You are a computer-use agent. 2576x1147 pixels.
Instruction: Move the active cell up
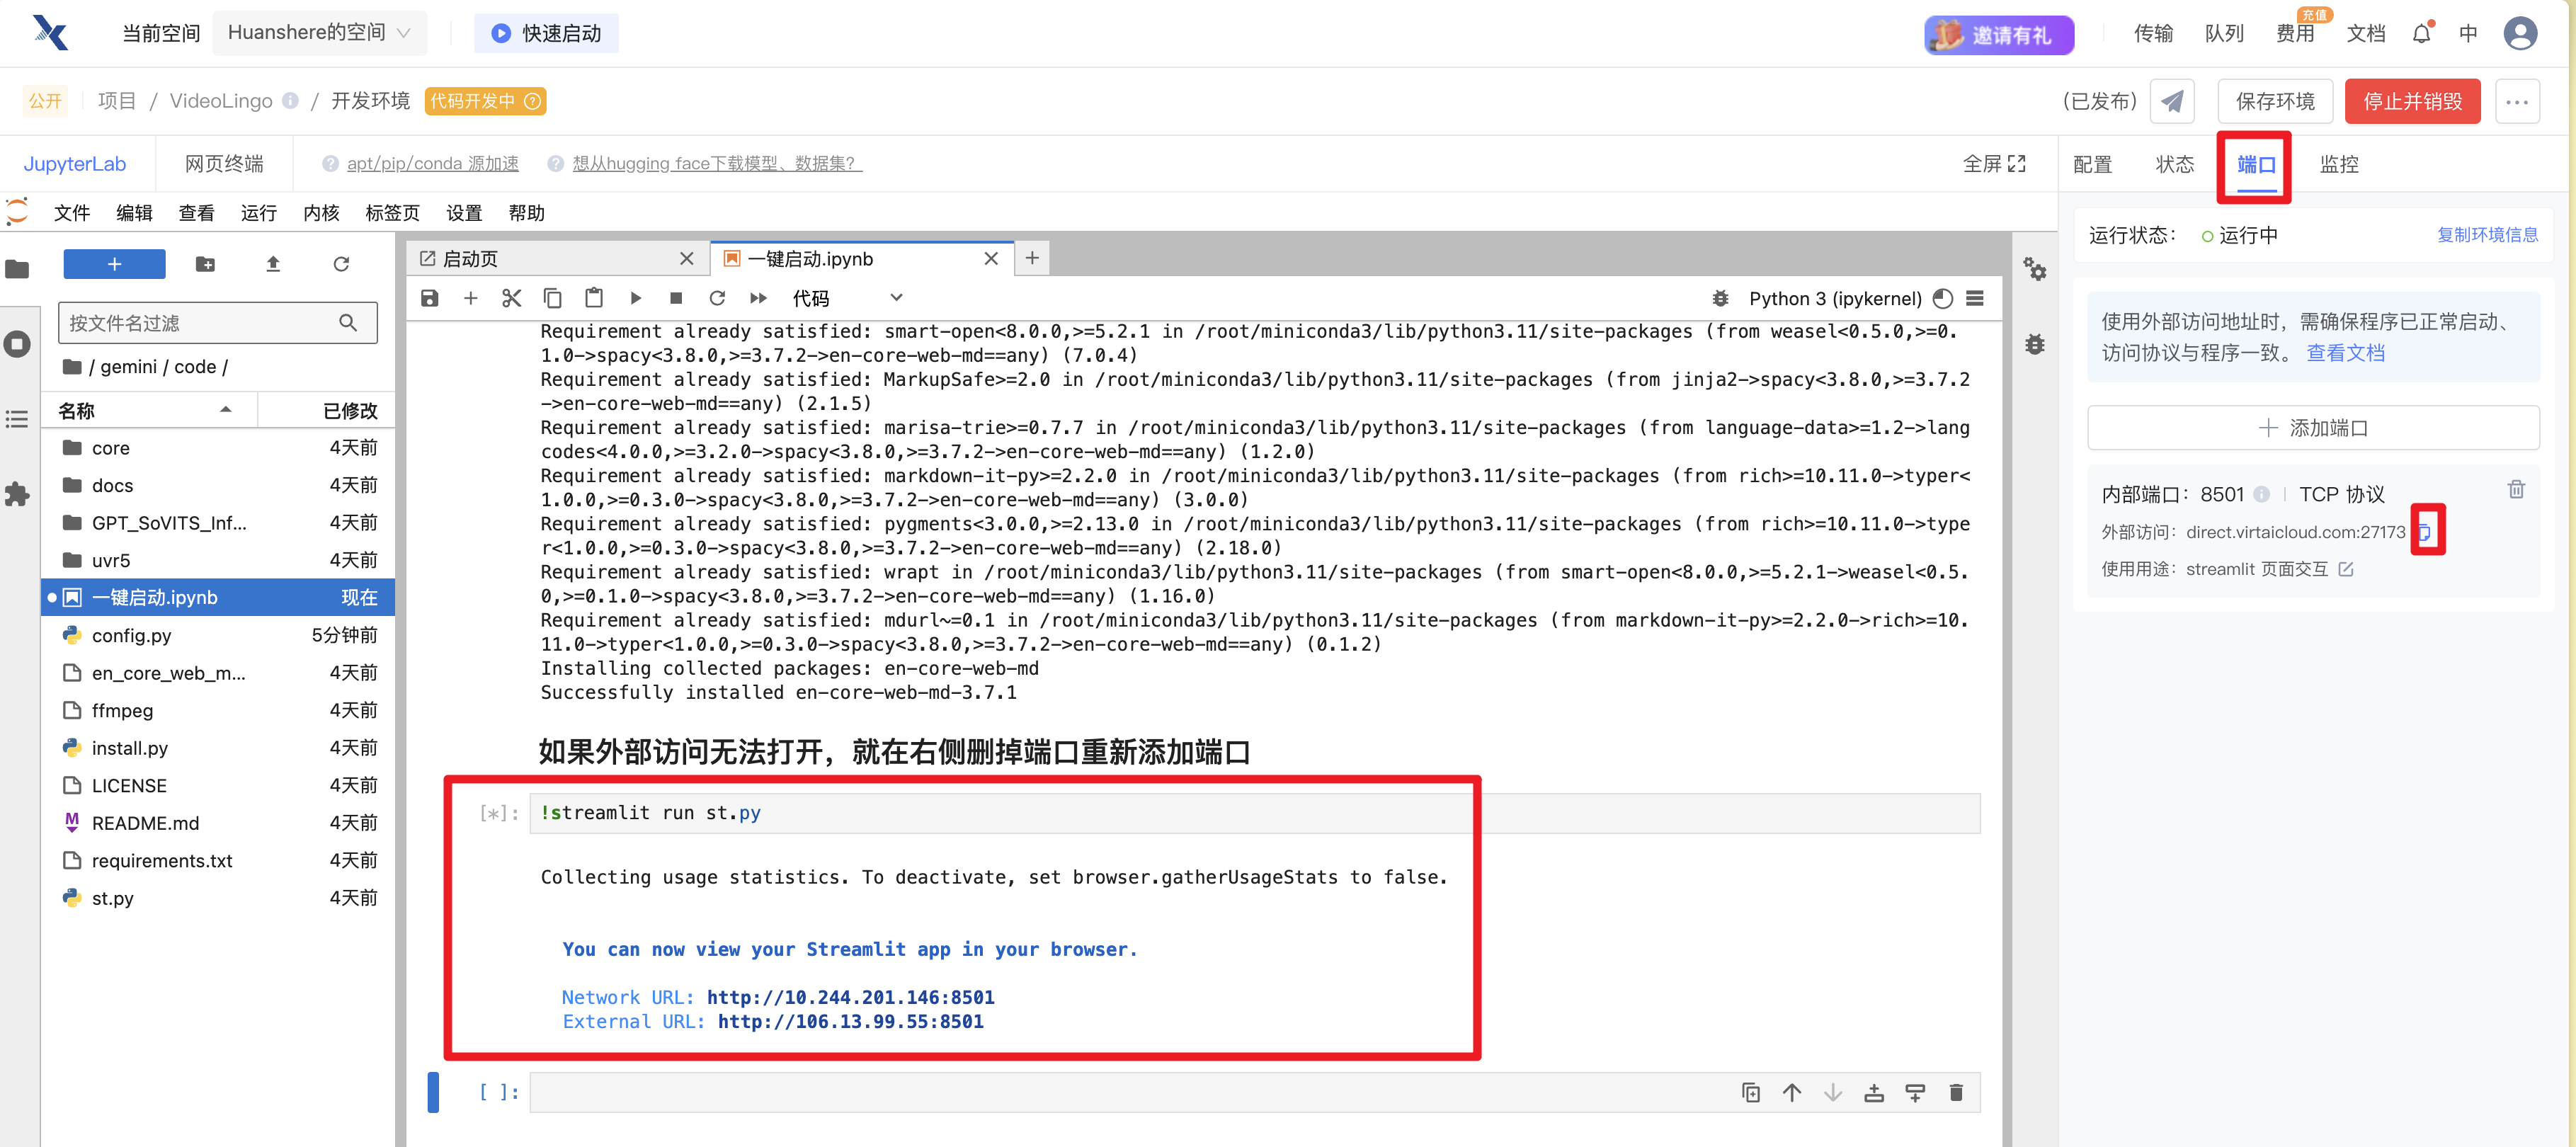click(1792, 1092)
